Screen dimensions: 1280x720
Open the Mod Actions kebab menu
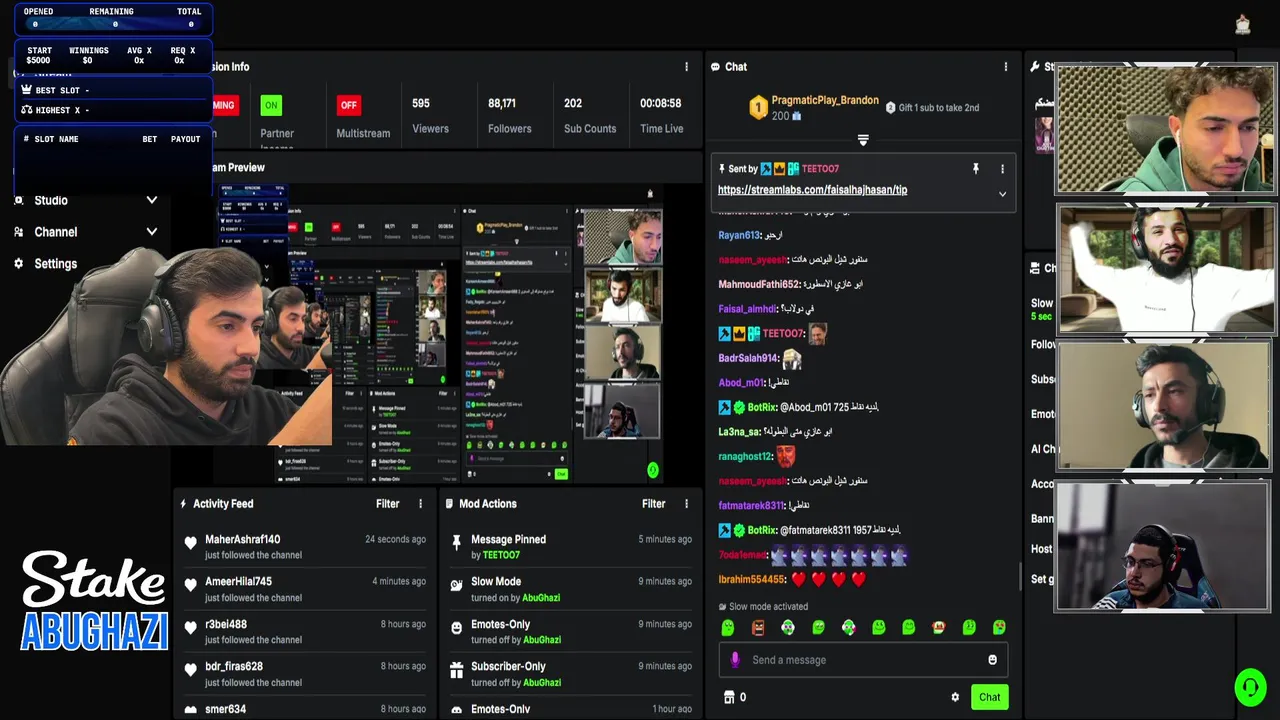686,504
